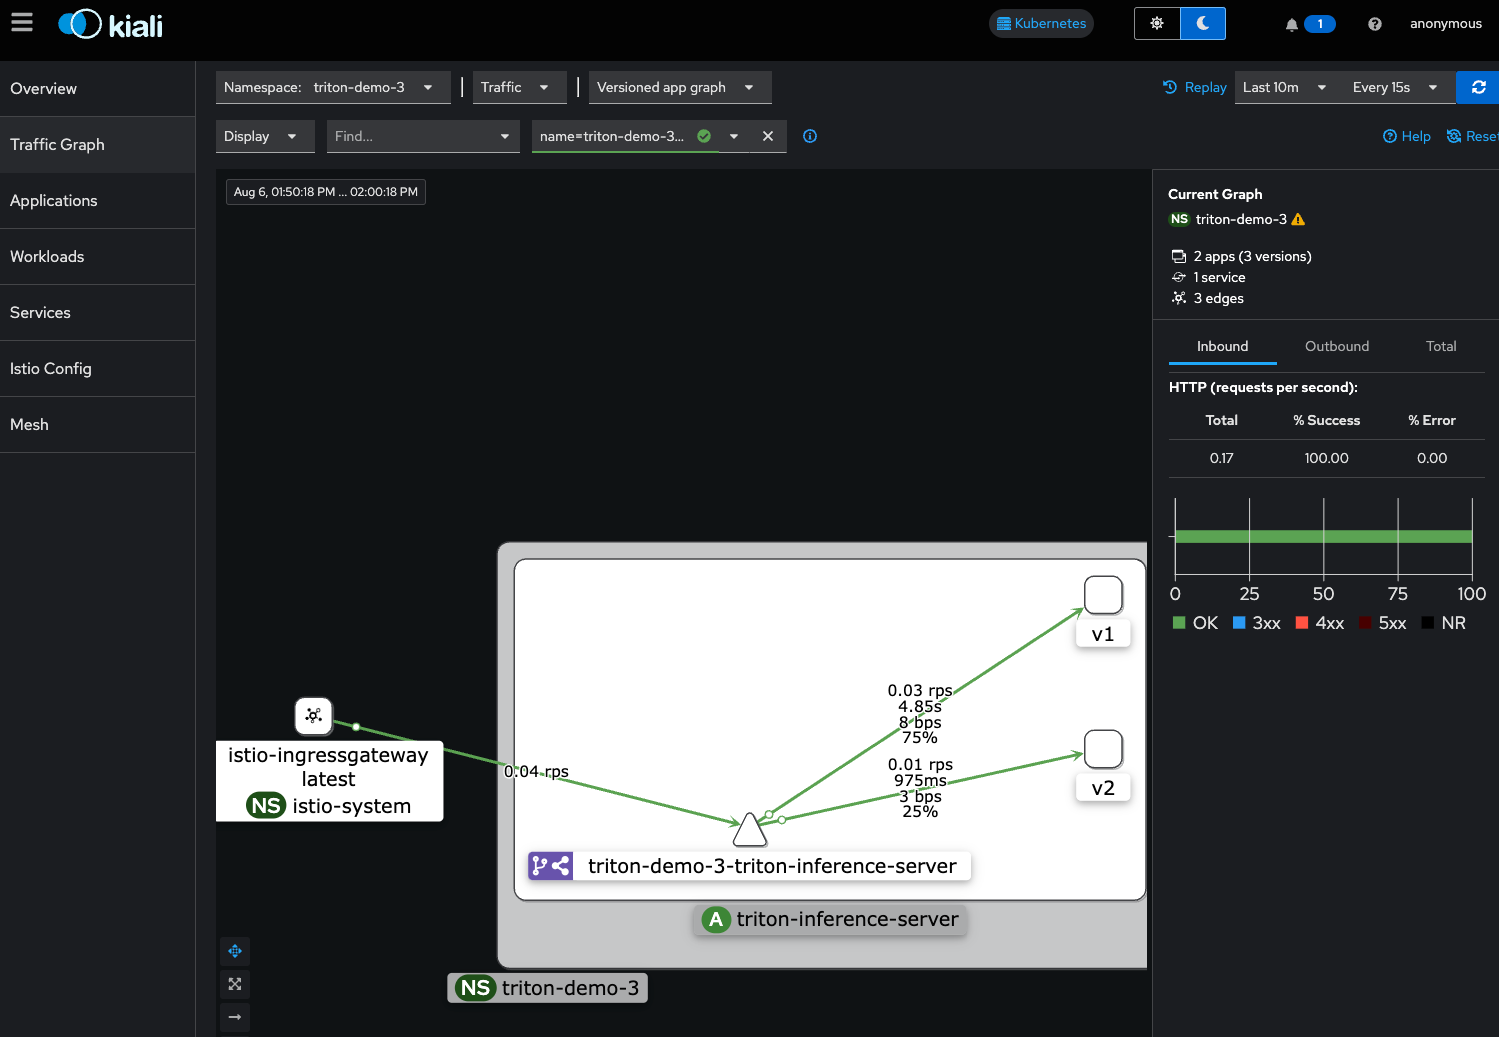Expand the Namespace triton-demo-3 dropdown
This screenshot has width=1499, height=1037.
click(333, 87)
